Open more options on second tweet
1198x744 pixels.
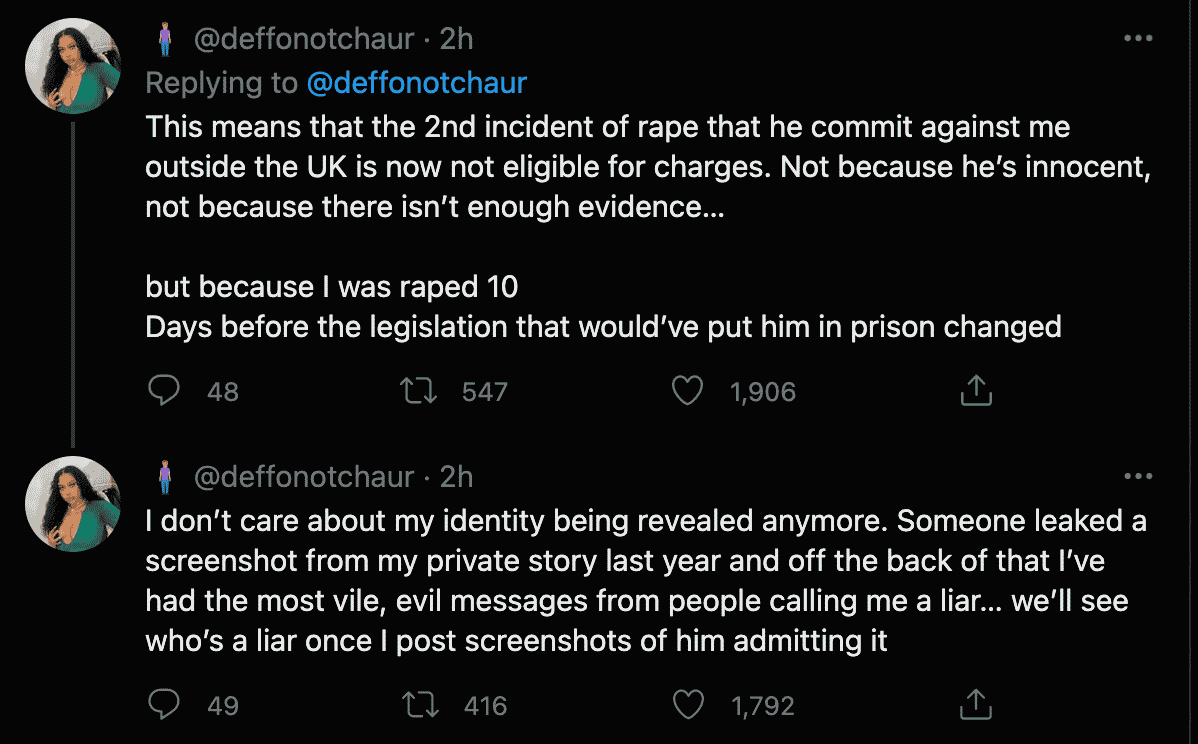point(1139,477)
